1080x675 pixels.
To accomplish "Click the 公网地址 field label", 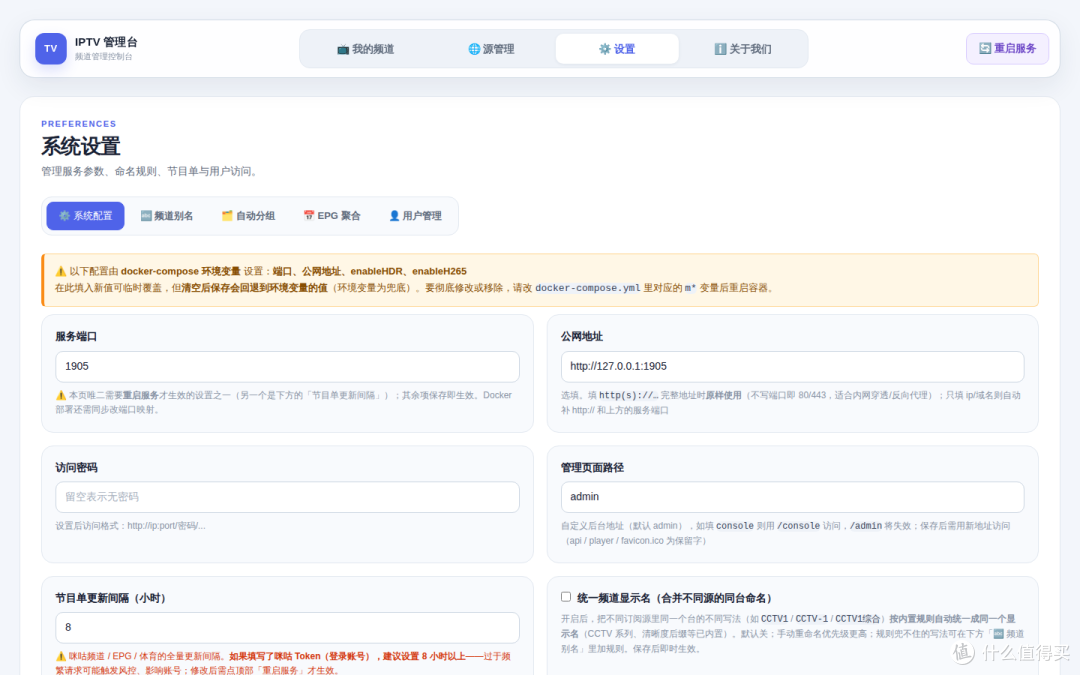I will [x=581, y=336].
